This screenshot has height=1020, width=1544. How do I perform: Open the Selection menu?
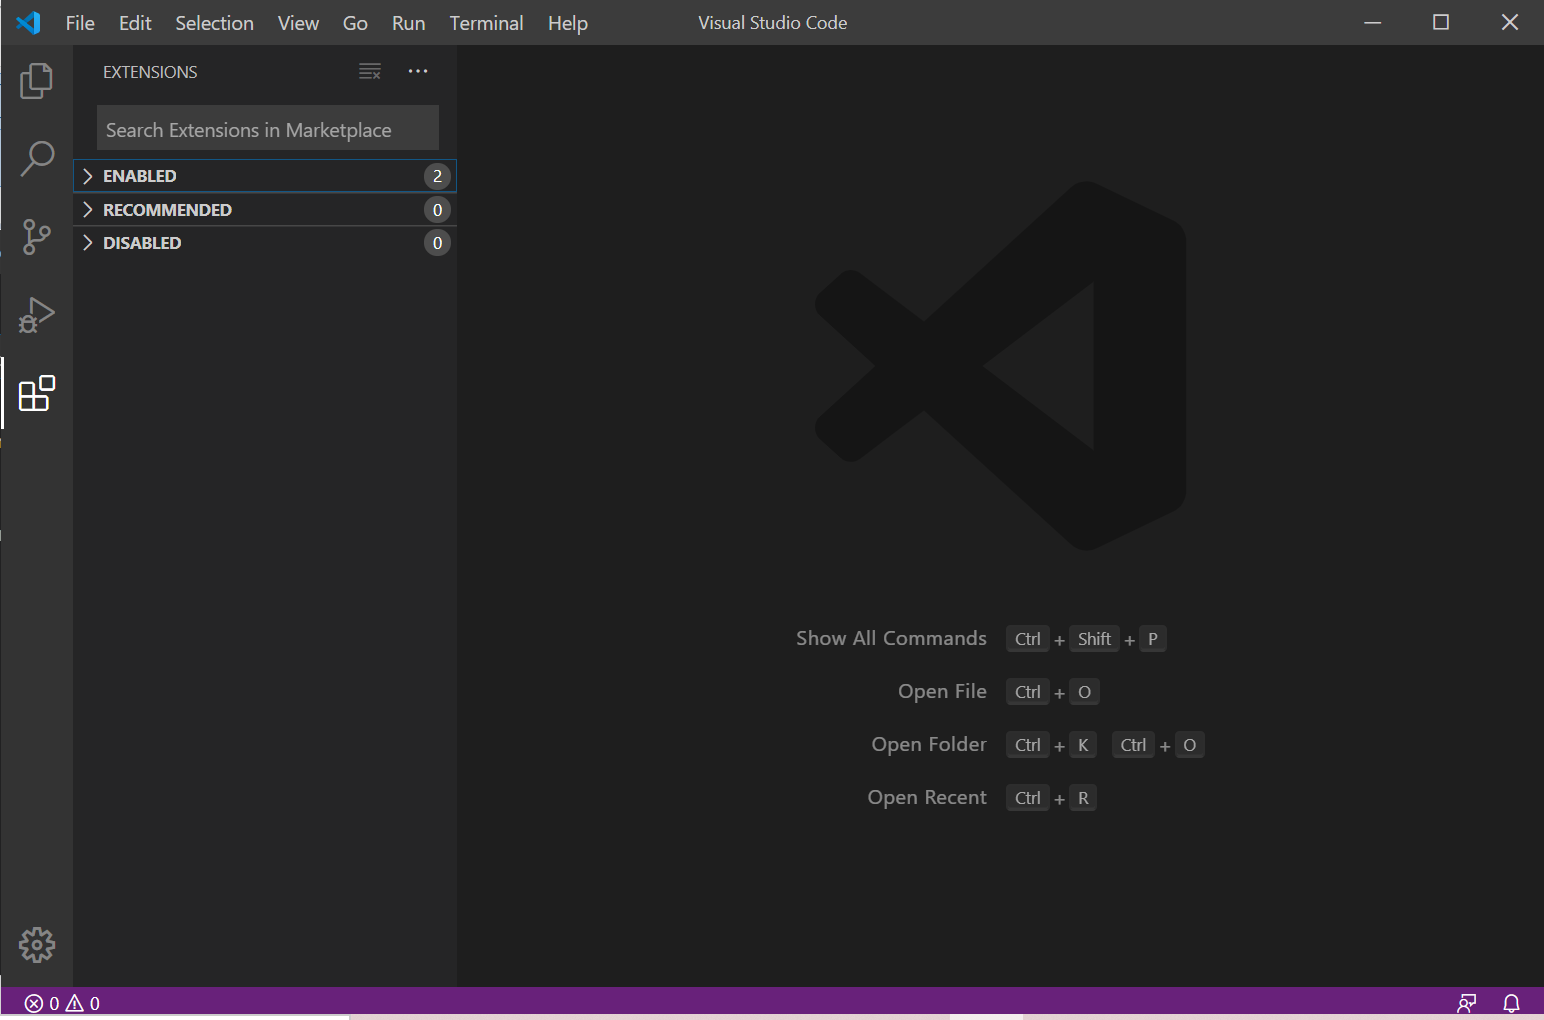(x=214, y=23)
